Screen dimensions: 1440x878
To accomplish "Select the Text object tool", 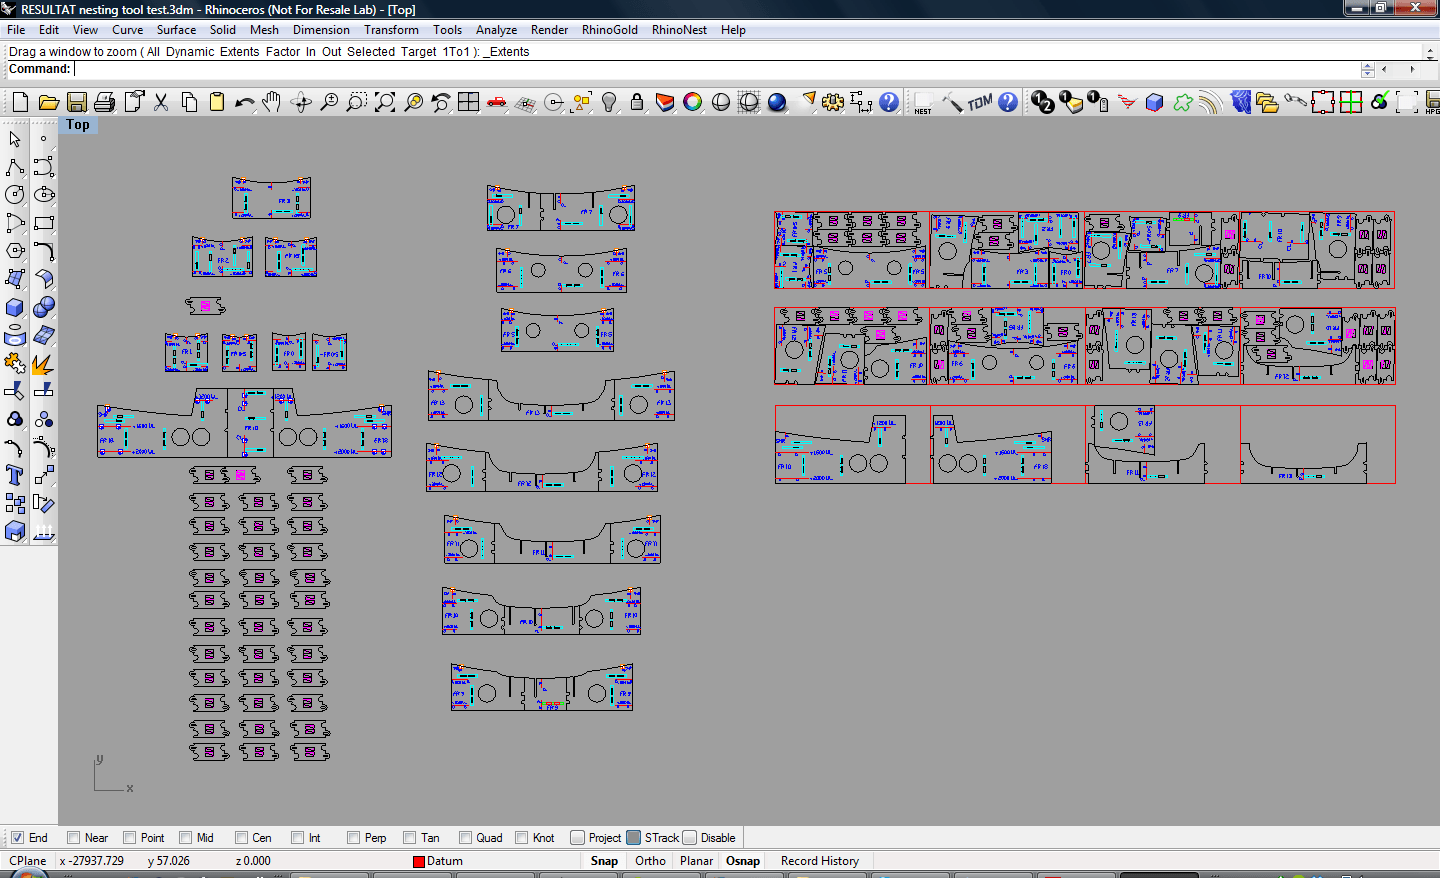I will point(15,475).
